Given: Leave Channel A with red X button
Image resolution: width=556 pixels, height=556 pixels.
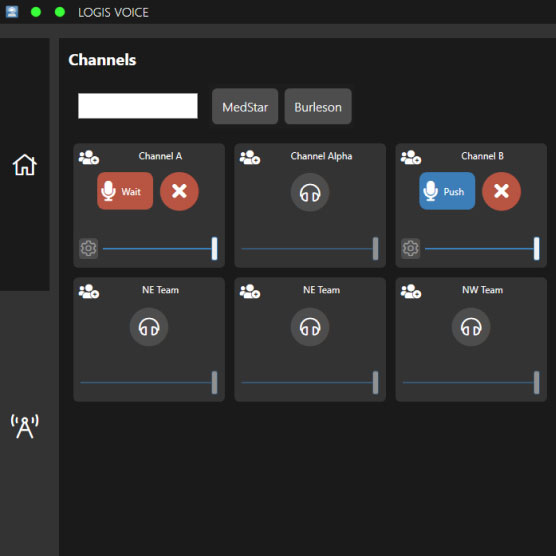Looking at the screenshot, I should (x=179, y=191).
